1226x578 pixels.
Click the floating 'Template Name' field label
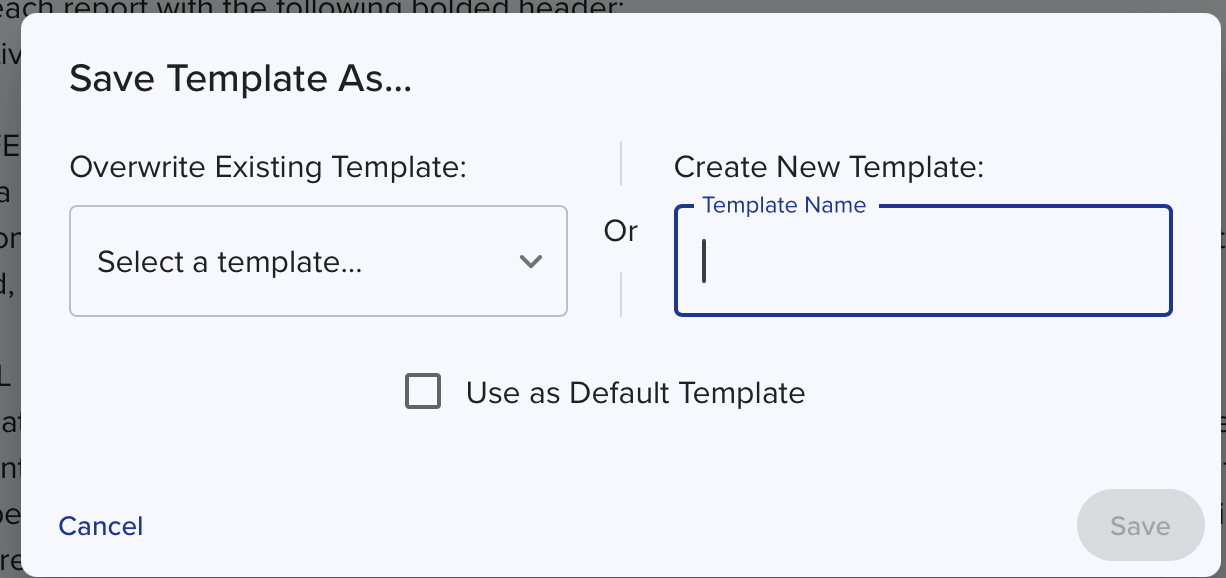point(784,205)
